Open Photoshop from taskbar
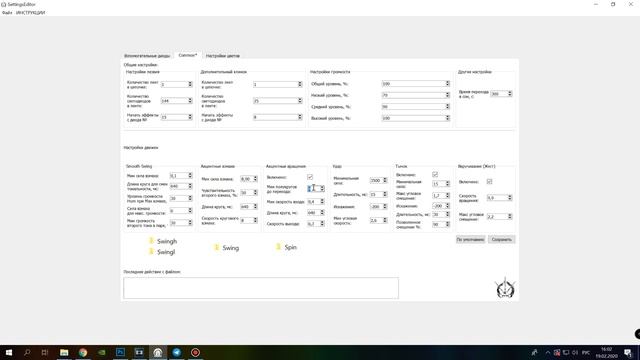This screenshot has height=360, width=640. [x=120, y=352]
